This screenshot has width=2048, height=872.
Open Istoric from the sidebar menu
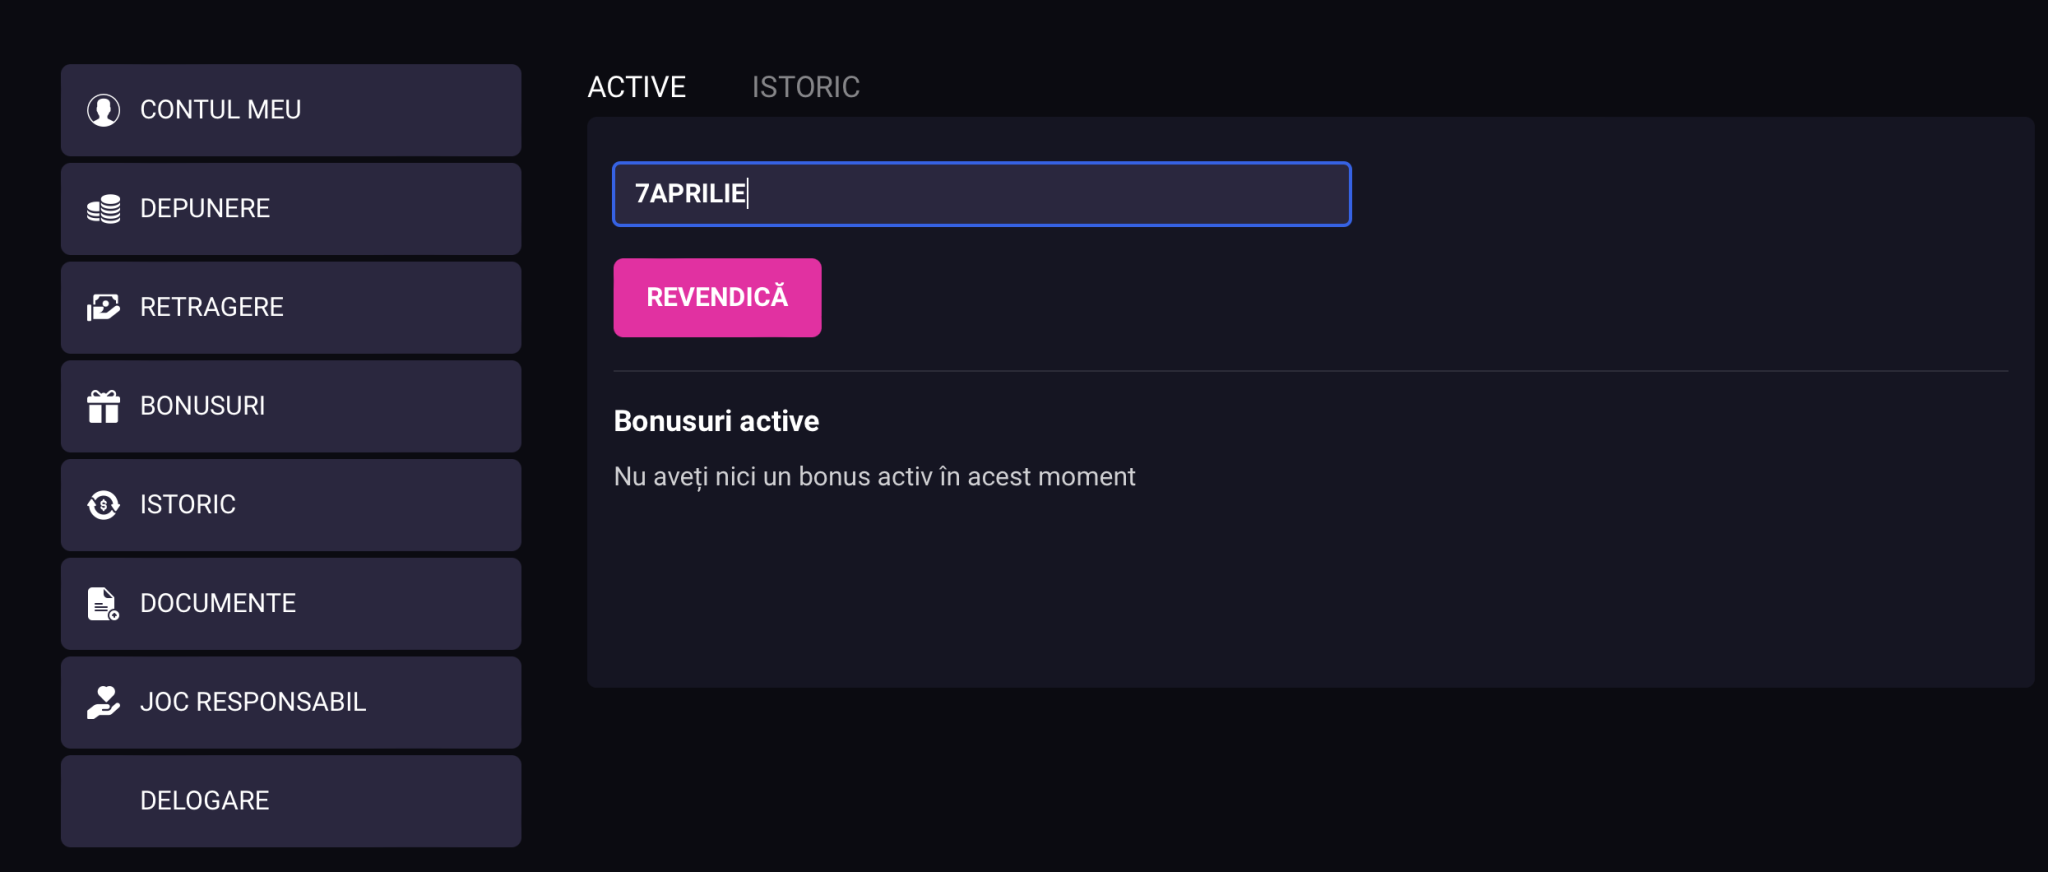click(291, 505)
